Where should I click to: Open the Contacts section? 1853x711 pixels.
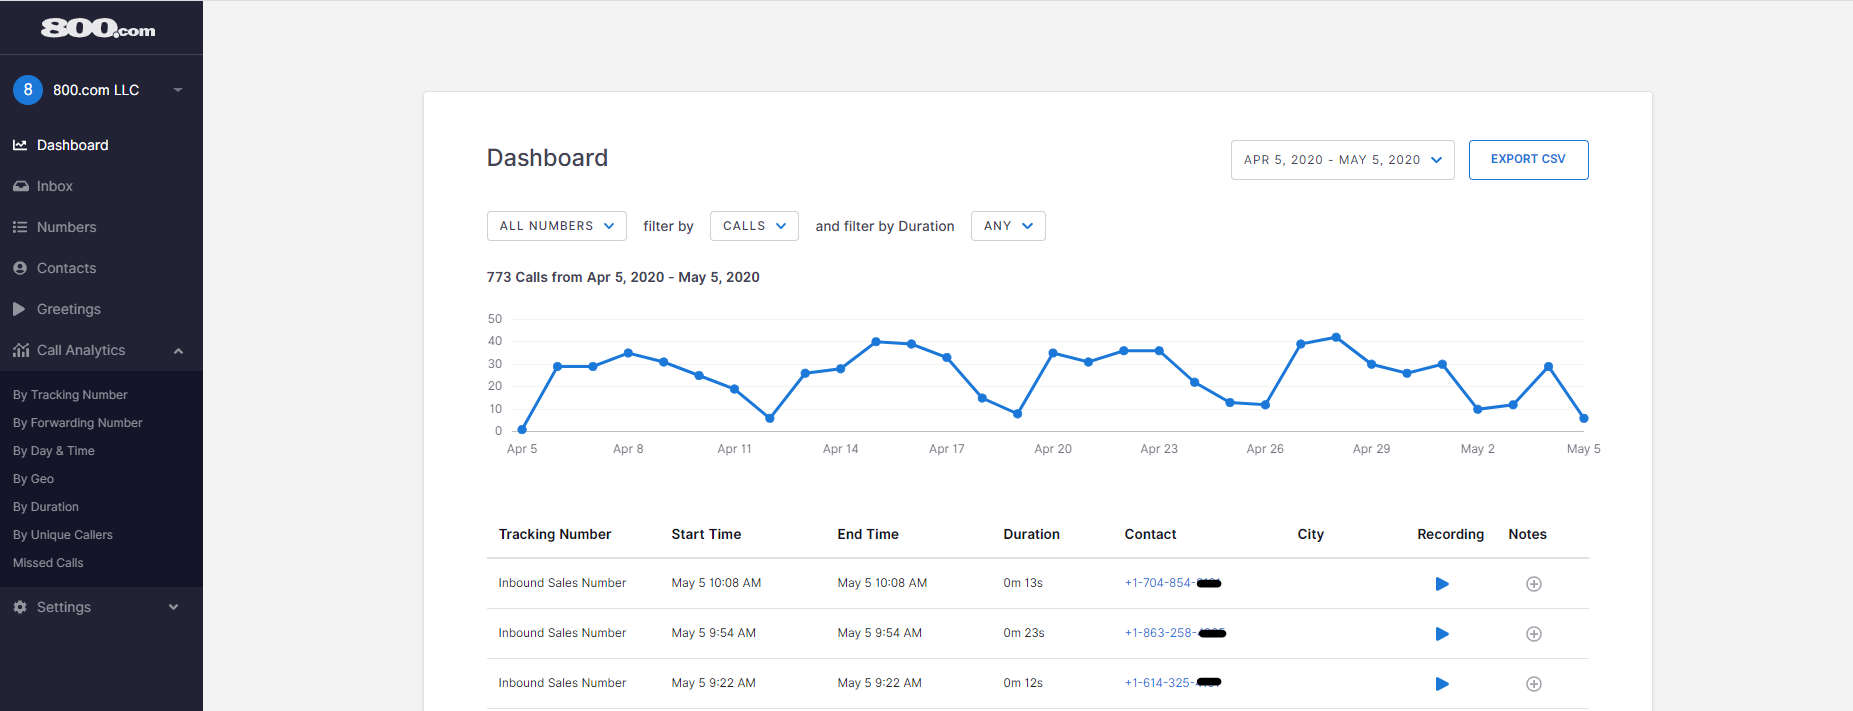pyautogui.click(x=66, y=268)
